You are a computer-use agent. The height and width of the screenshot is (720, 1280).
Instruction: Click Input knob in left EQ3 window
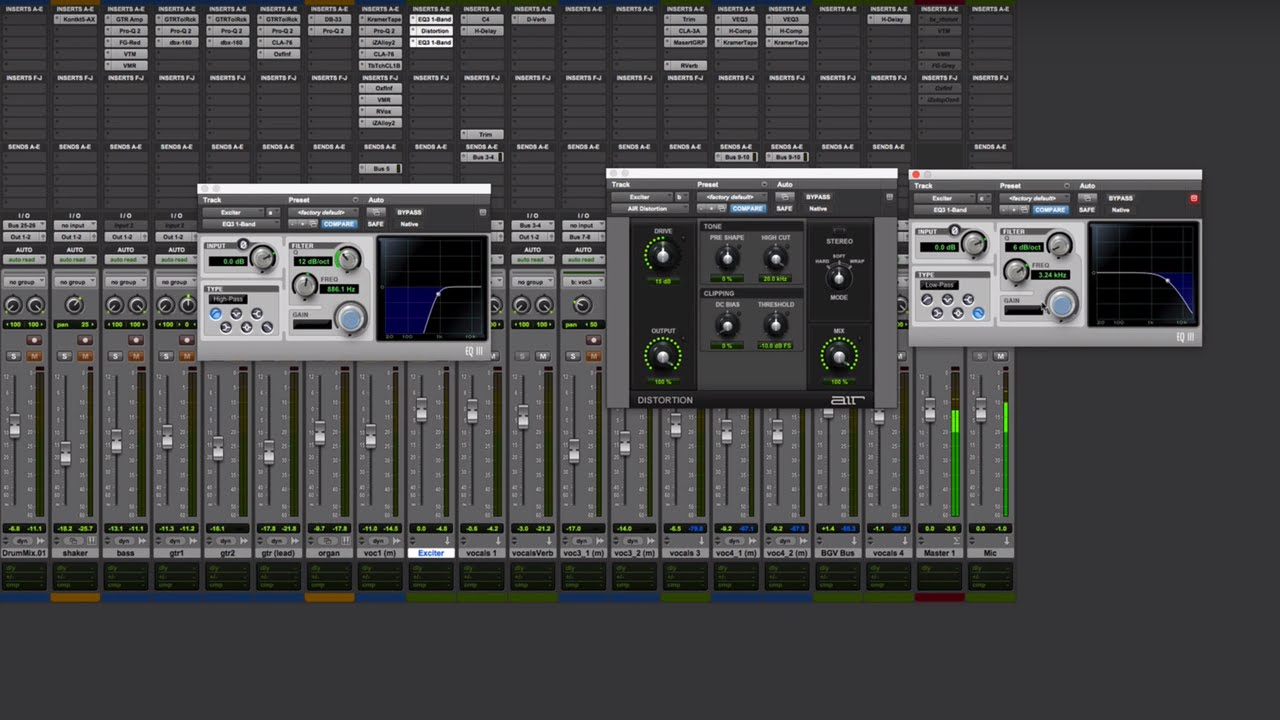[x=263, y=258]
